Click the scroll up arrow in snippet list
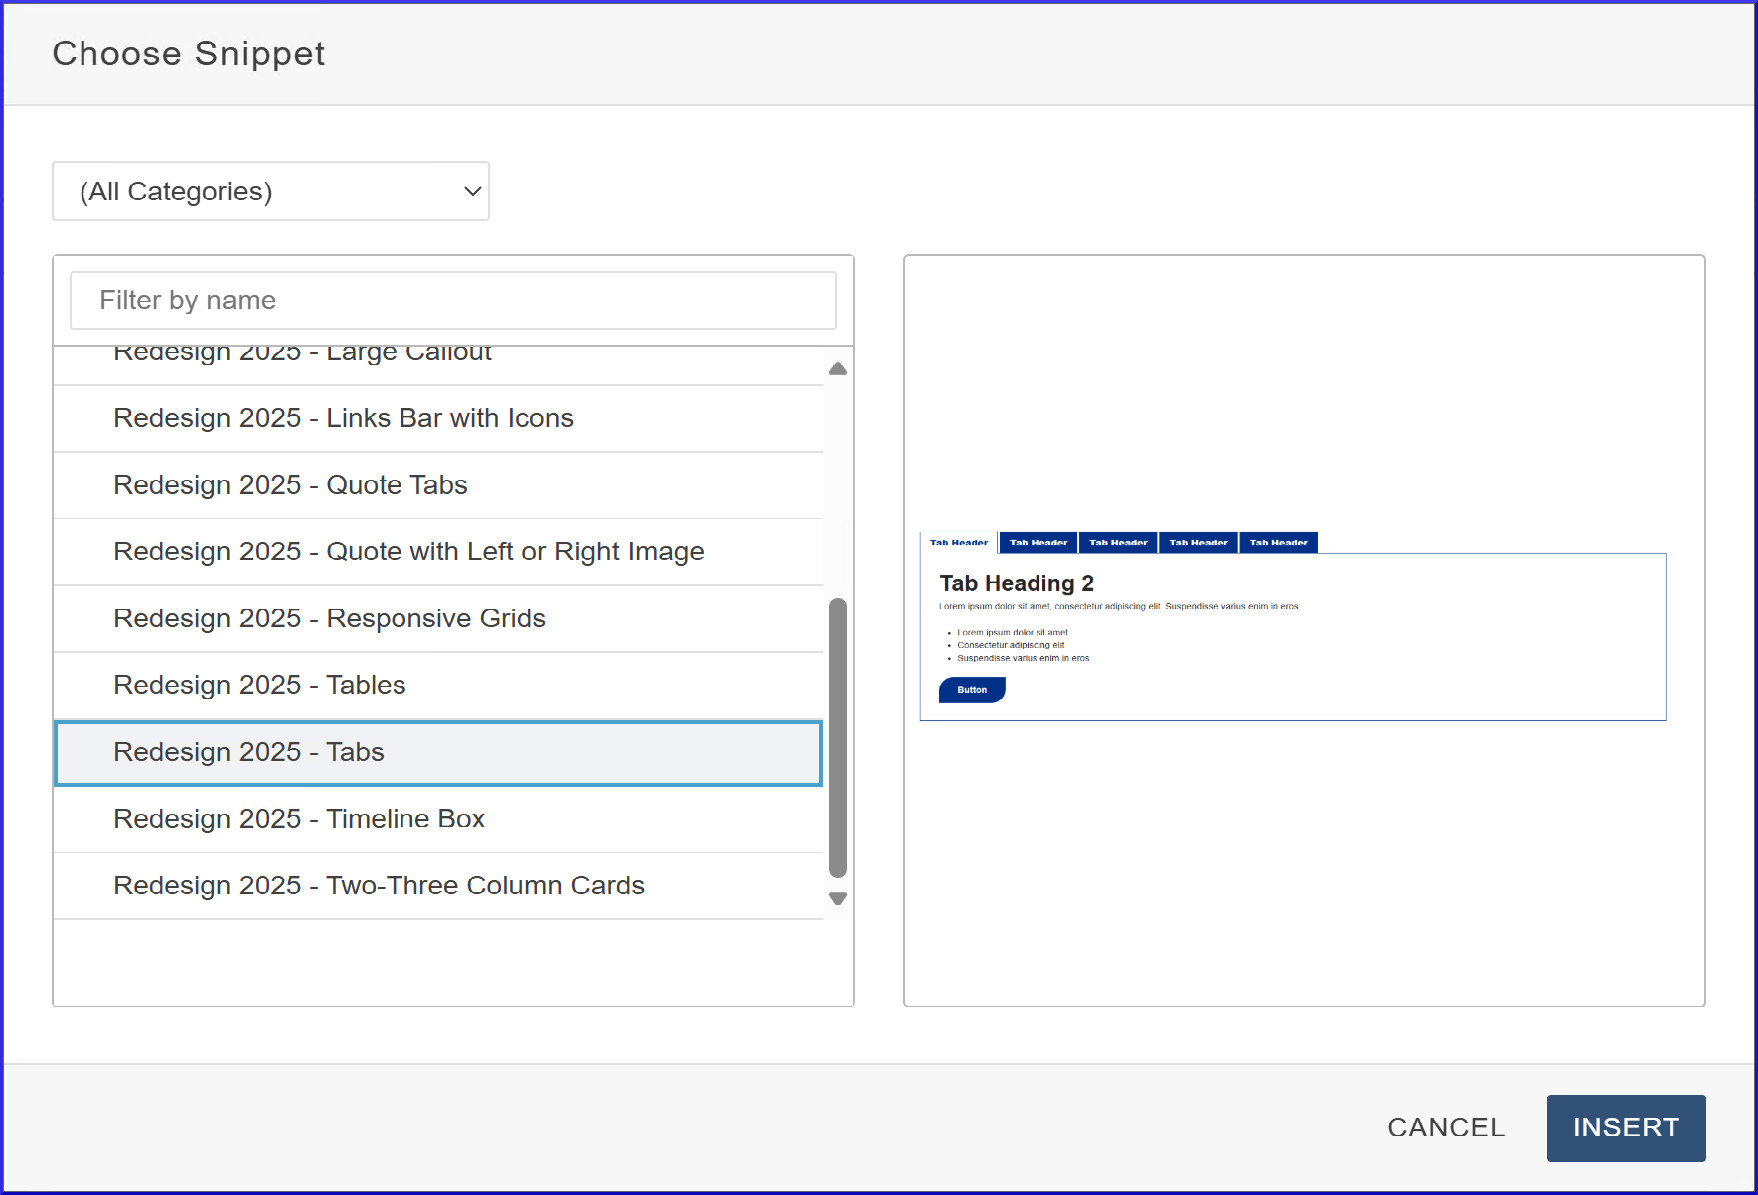 pos(838,369)
